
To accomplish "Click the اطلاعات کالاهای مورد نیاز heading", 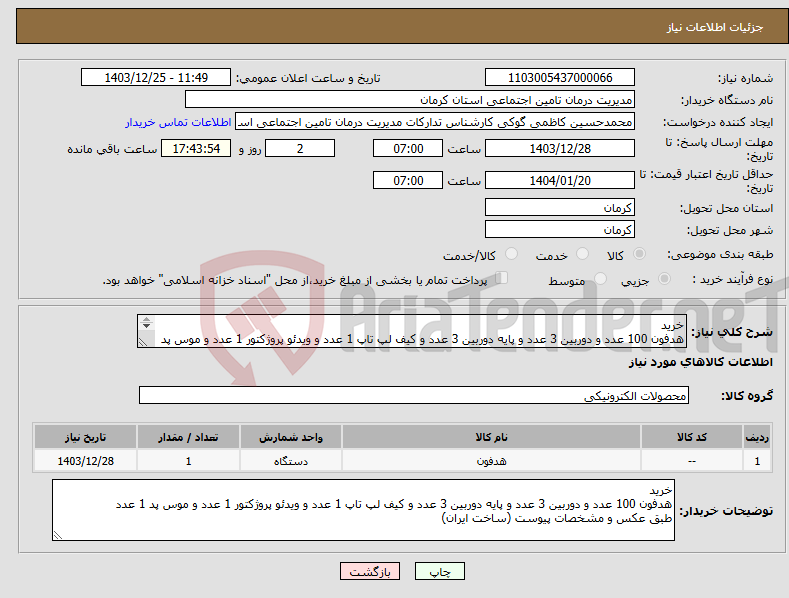I will tap(700, 362).
